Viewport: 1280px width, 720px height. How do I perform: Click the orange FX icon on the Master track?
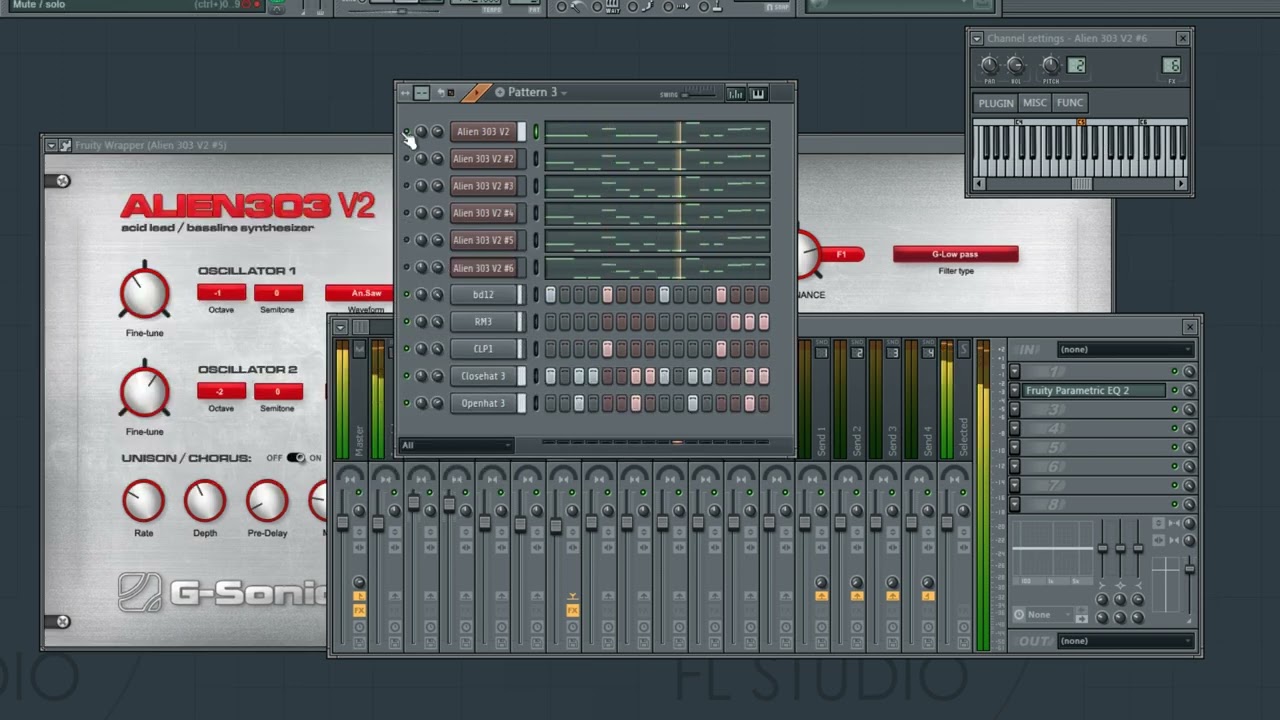coord(359,610)
